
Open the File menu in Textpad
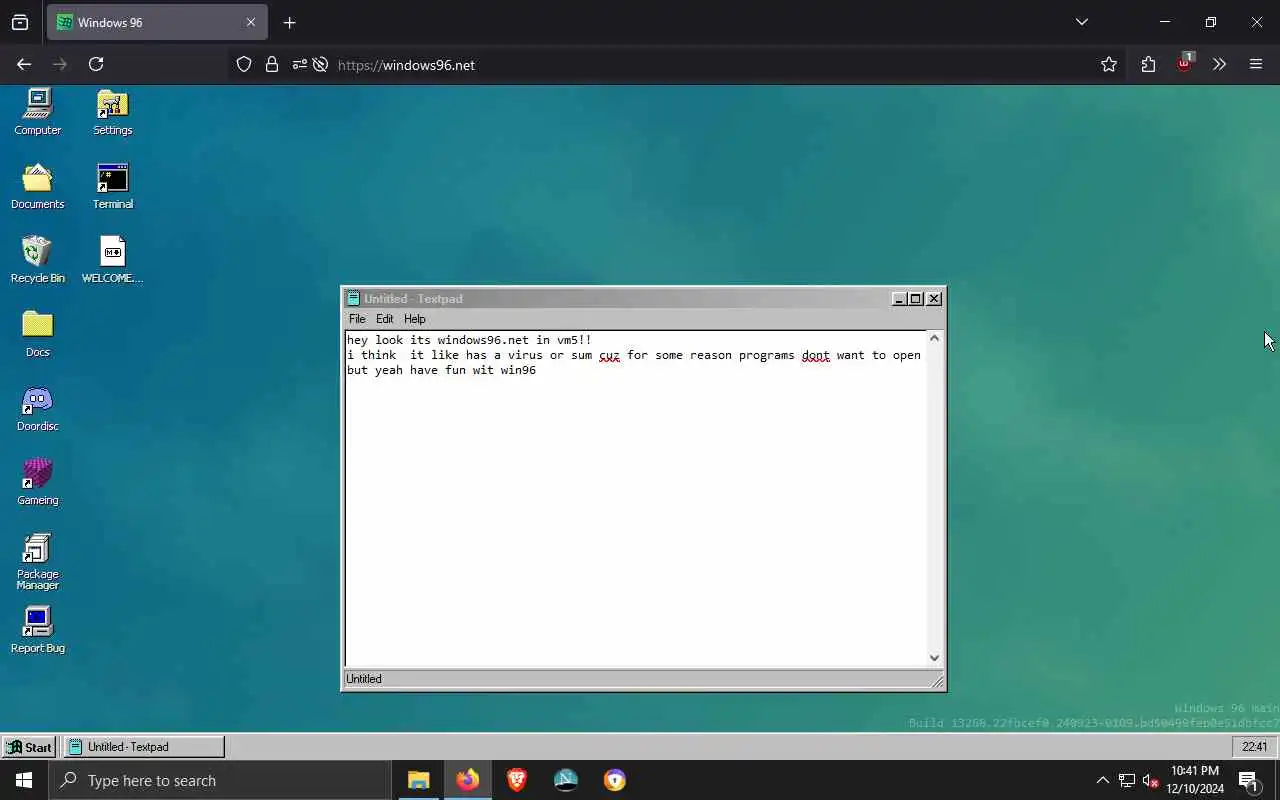(x=357, y=319)
